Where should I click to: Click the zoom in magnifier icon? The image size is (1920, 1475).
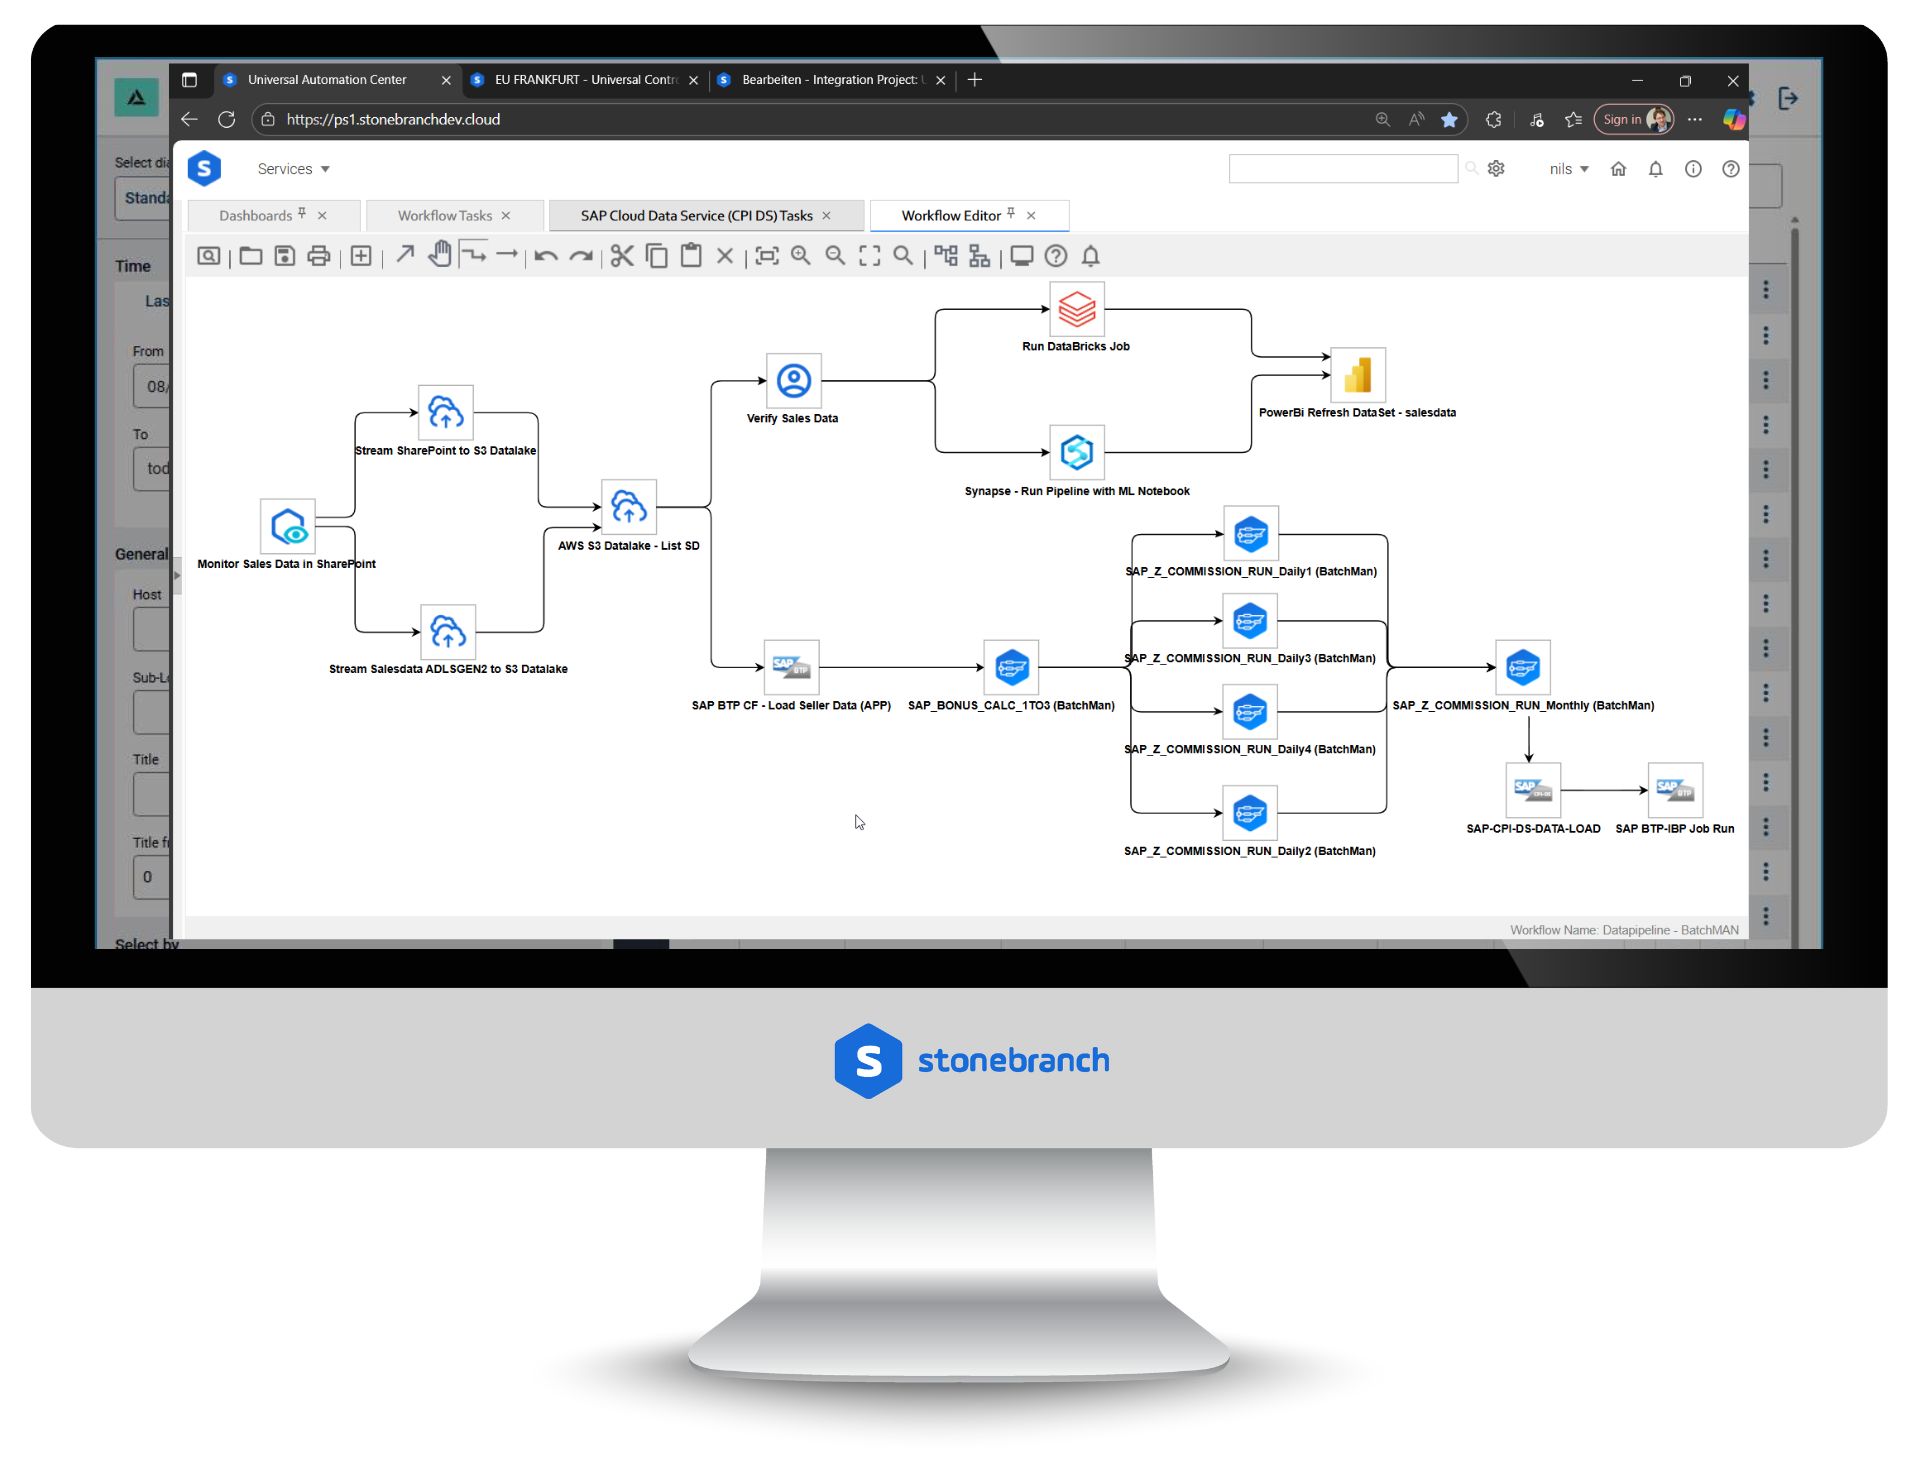click(x=801, y=256)
